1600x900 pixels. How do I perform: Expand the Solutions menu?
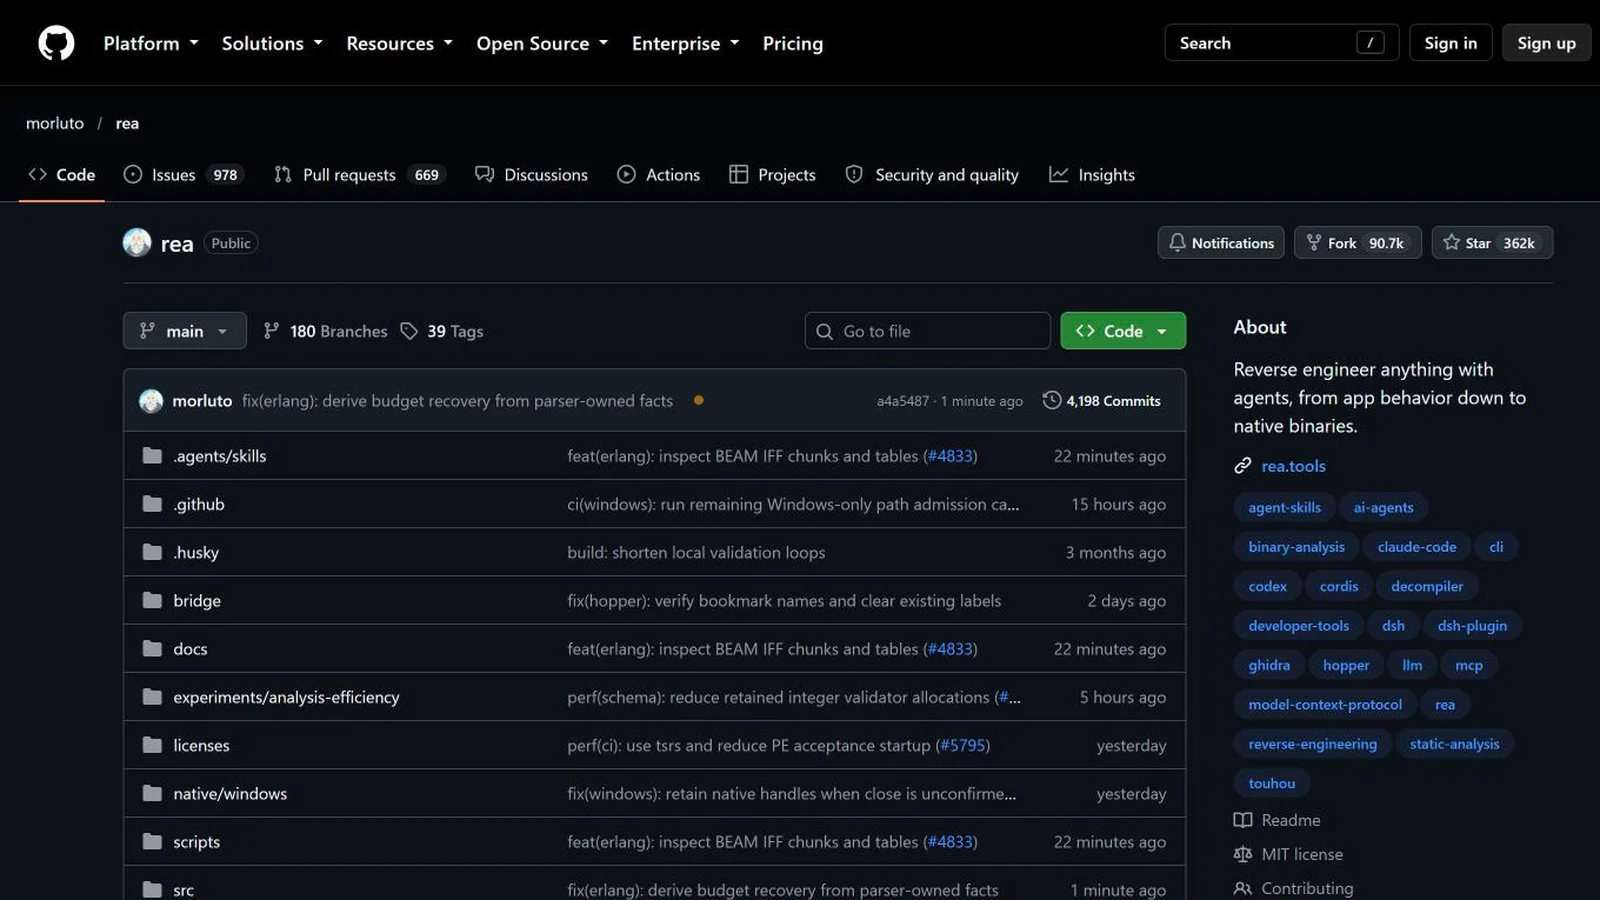[272, 43]
